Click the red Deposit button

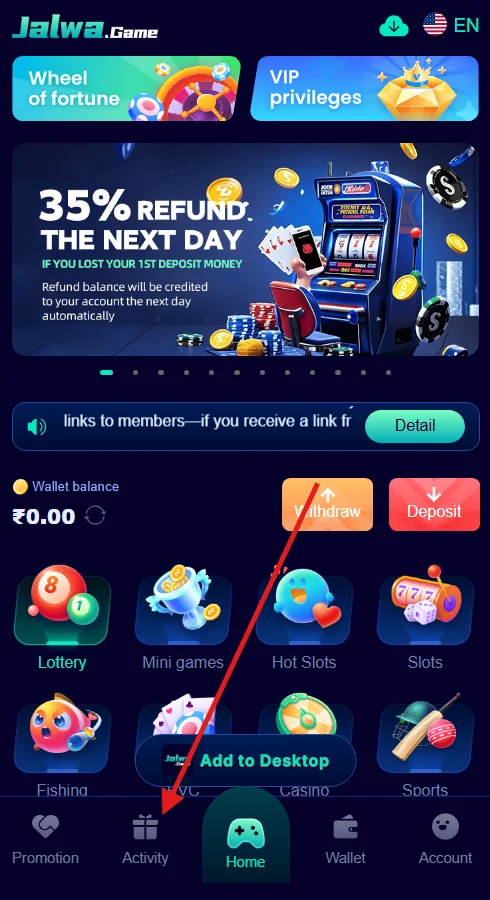[x=434, y=504]
